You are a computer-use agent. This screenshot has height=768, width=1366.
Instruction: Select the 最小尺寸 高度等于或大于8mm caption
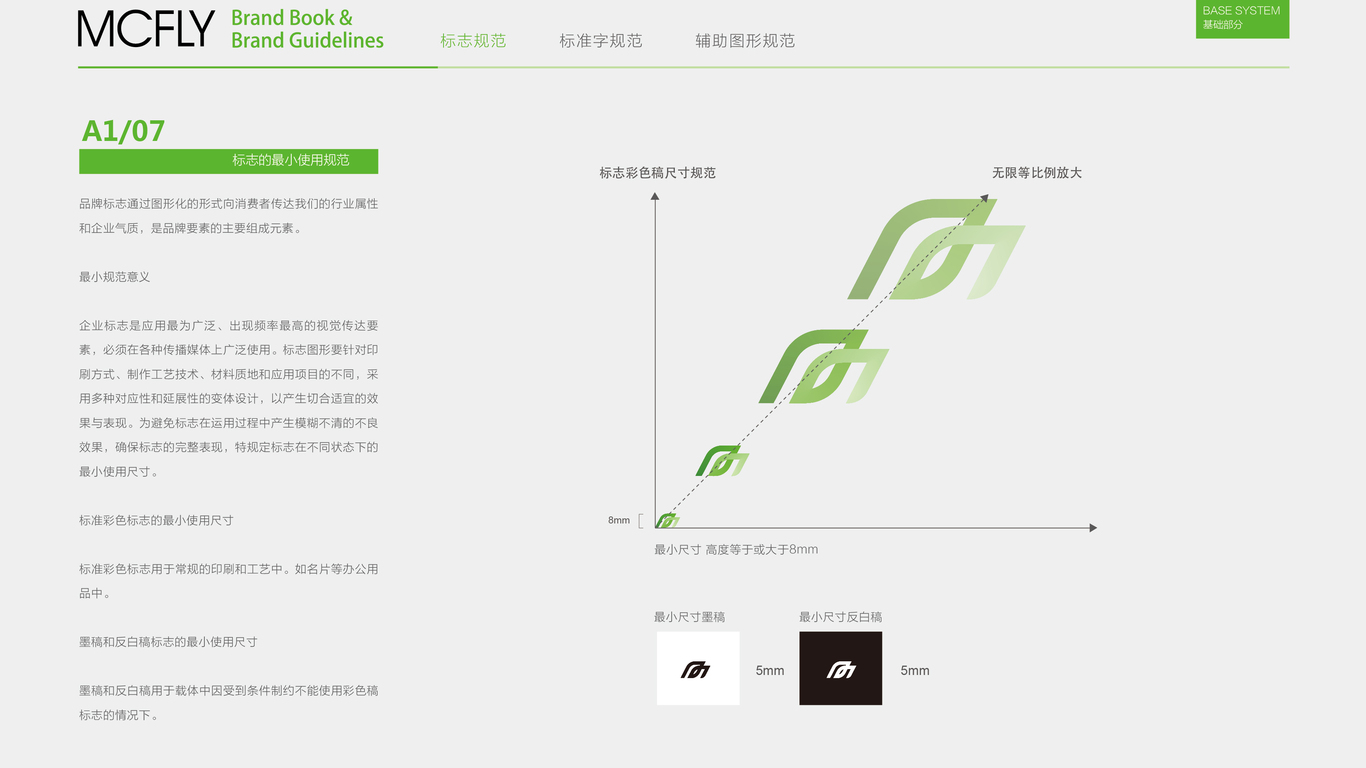click(736, 550)
